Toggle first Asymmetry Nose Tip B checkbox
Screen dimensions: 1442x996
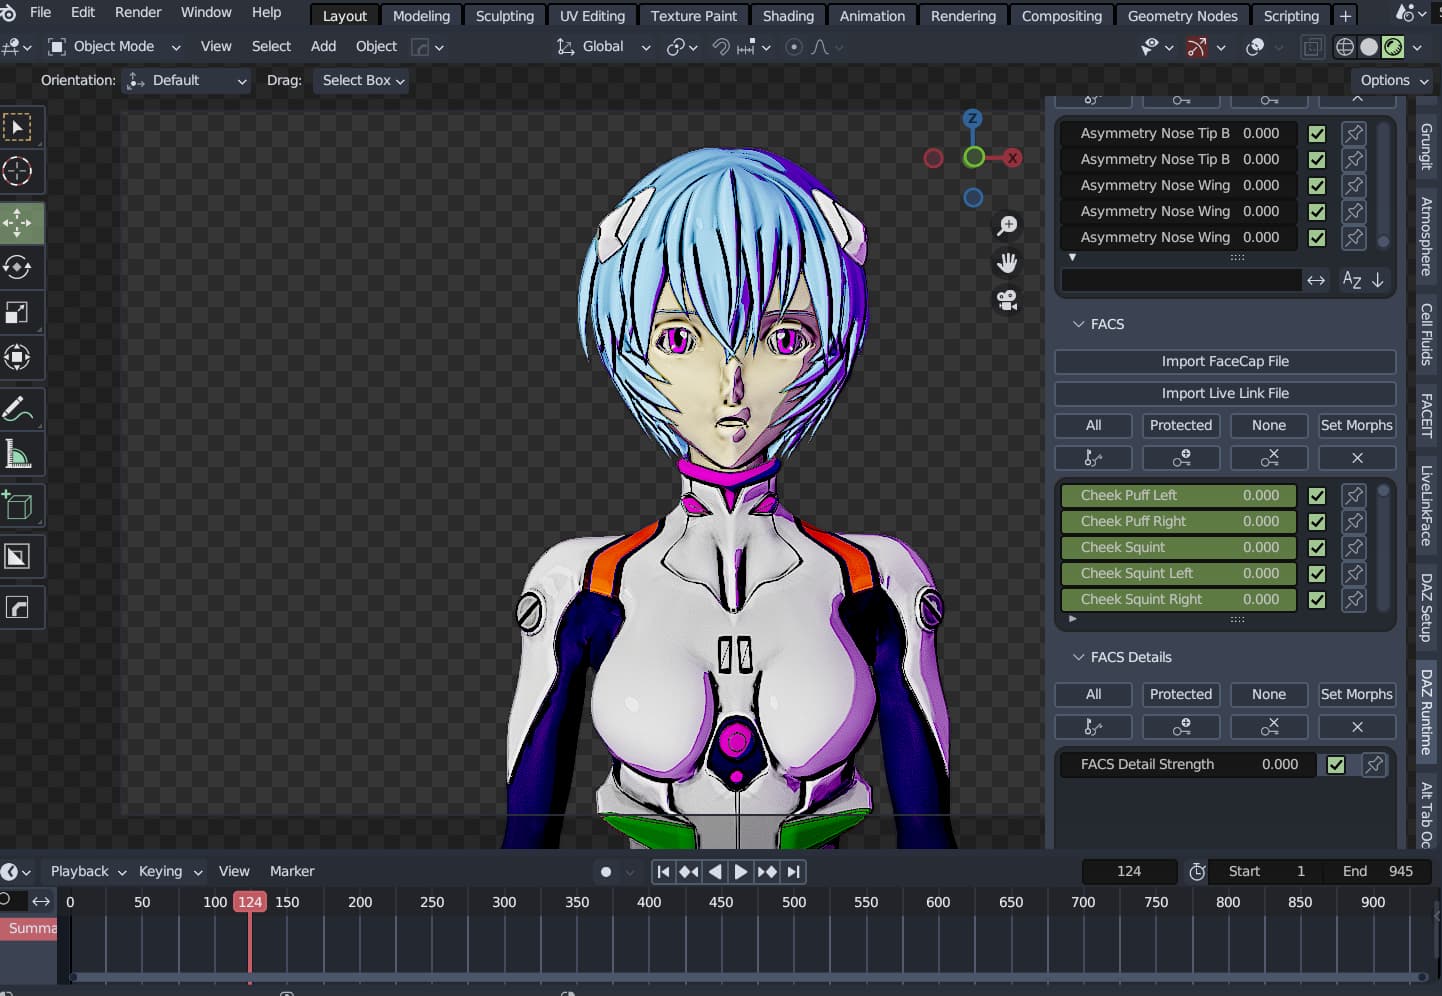point(1317,134)
